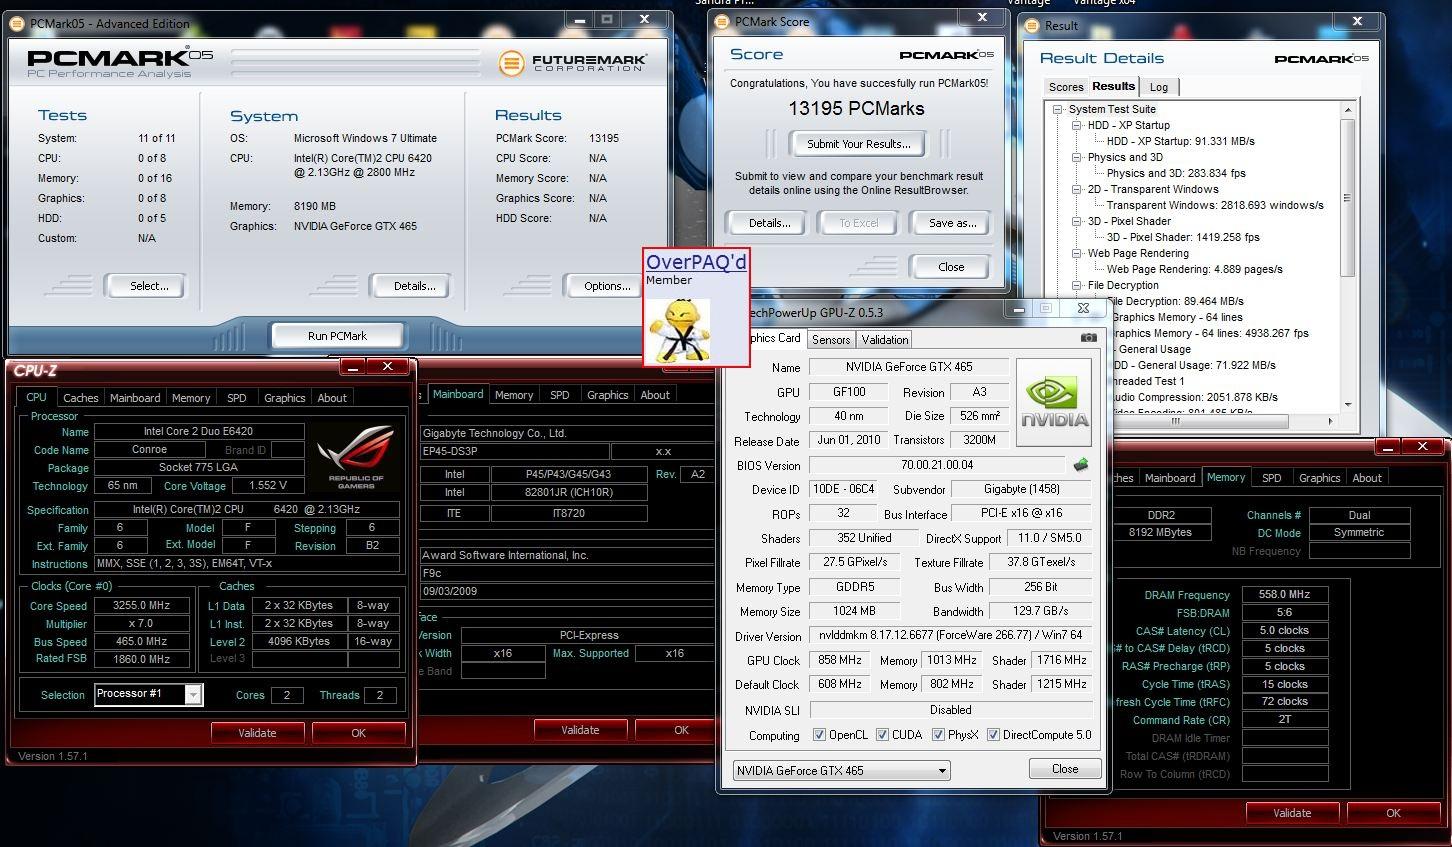Toggle the OpenCL checkbox
1452x847 pixels.
pyautogui.click(x=820, y=735)
